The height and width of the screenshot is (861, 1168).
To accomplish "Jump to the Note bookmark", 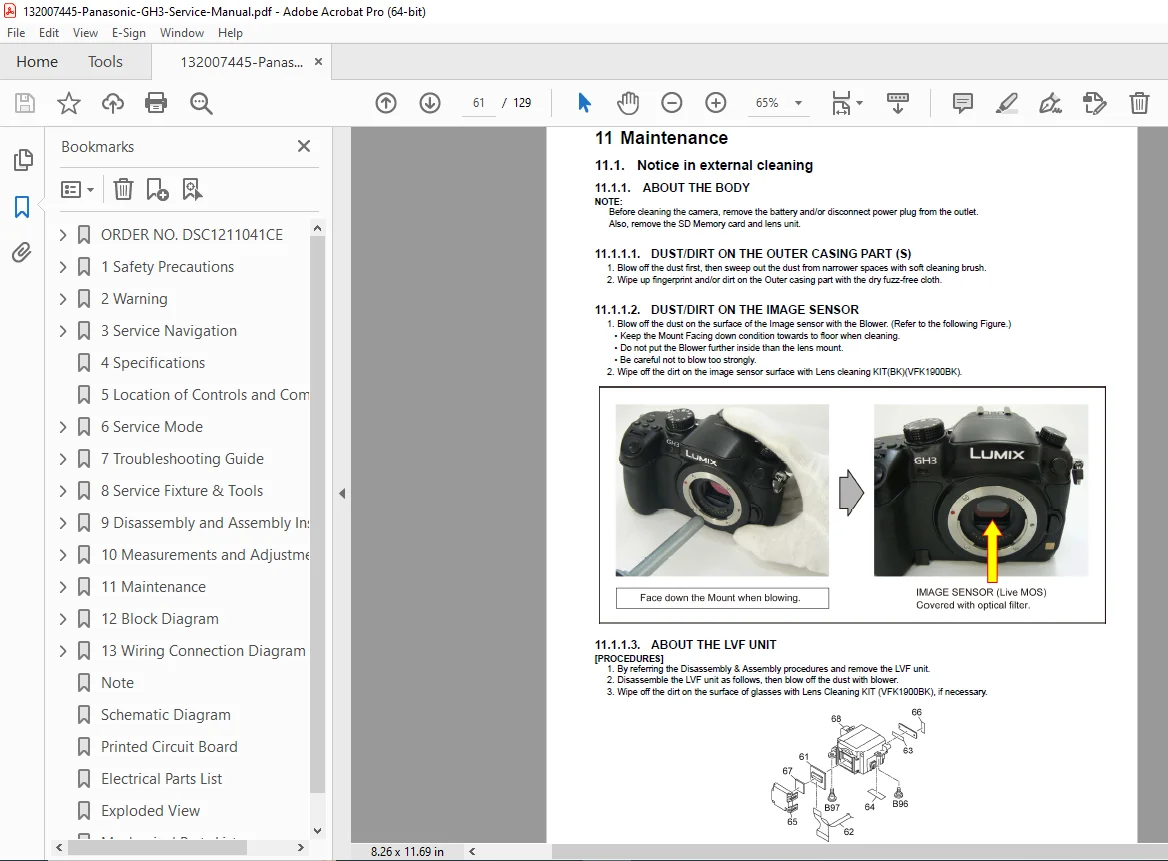I will pos(118,683).
